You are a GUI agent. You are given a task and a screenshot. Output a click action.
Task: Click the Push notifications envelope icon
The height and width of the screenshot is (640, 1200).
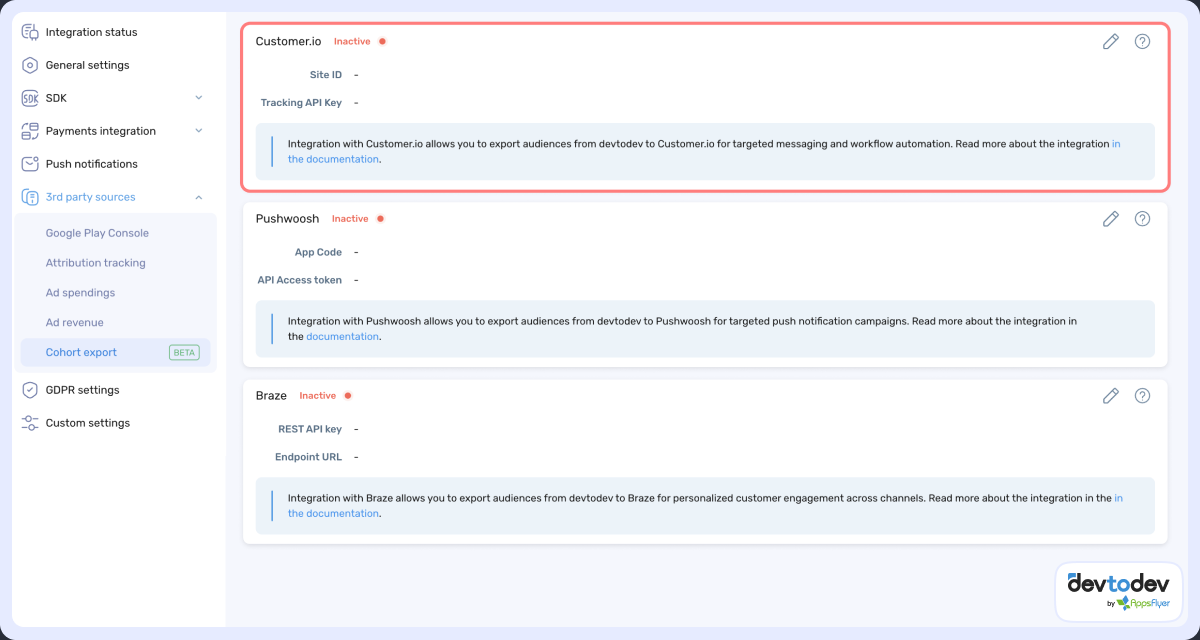pyautogui.click(x=30, y=164)
